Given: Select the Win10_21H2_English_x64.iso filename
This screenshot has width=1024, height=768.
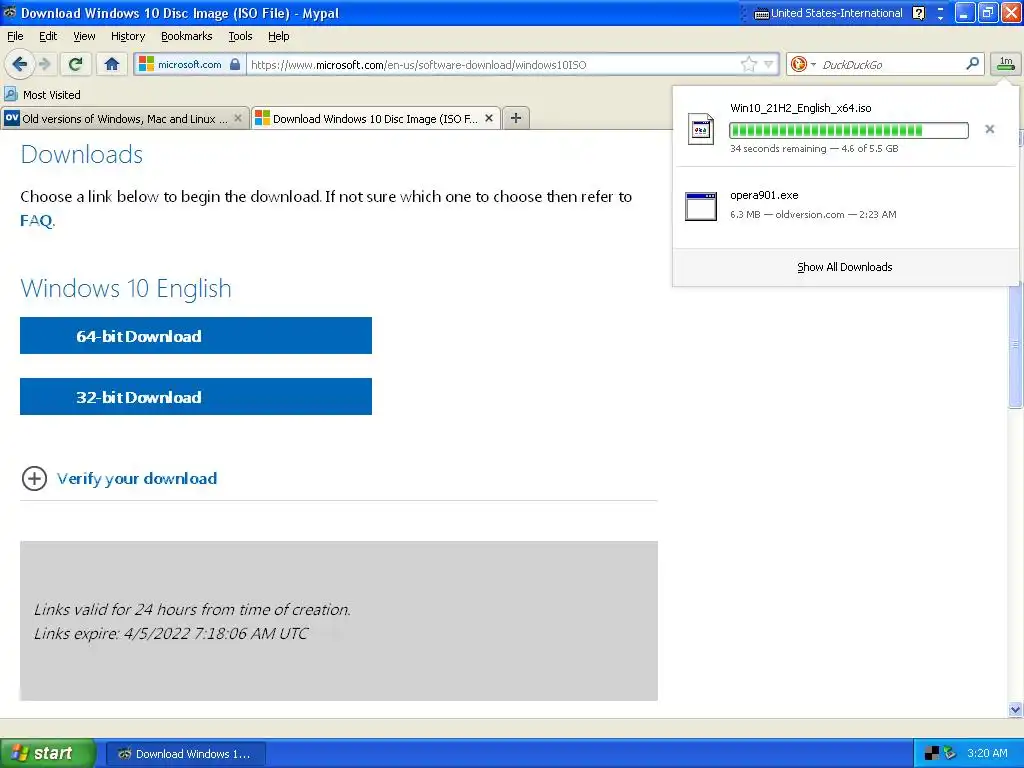Looking at the screenshot, I should (x=801, y=108).
